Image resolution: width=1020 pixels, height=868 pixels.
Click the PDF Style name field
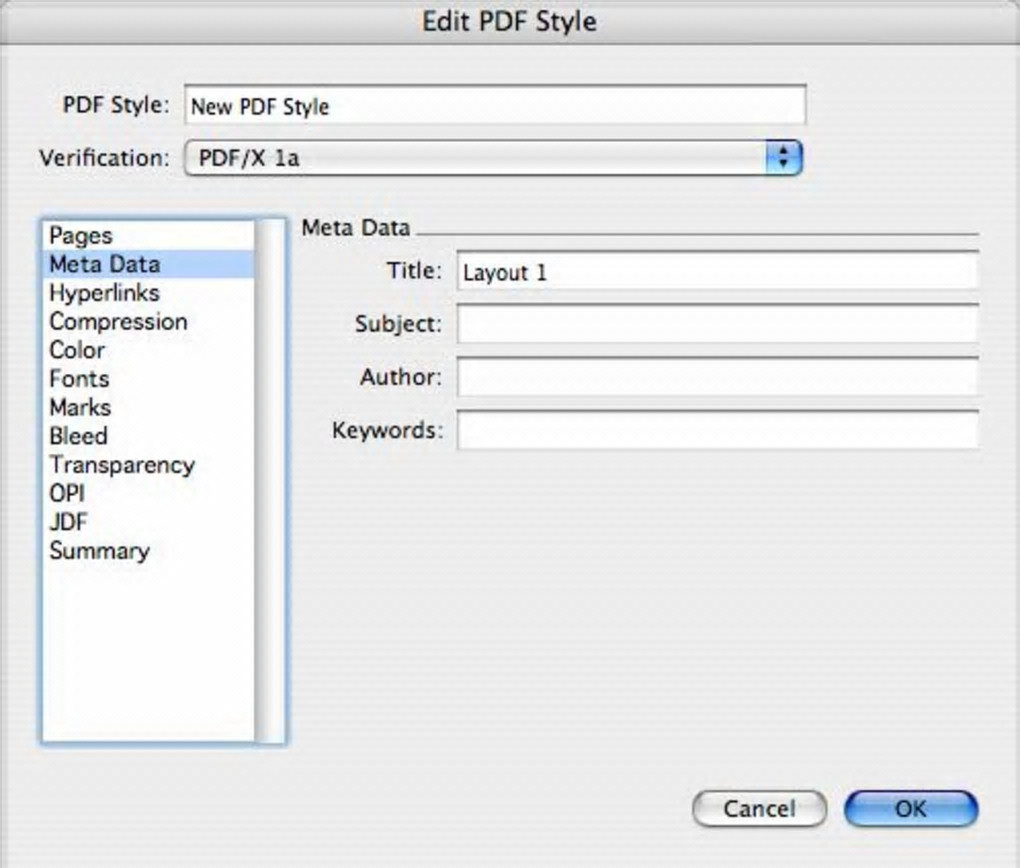click(494, 105)
